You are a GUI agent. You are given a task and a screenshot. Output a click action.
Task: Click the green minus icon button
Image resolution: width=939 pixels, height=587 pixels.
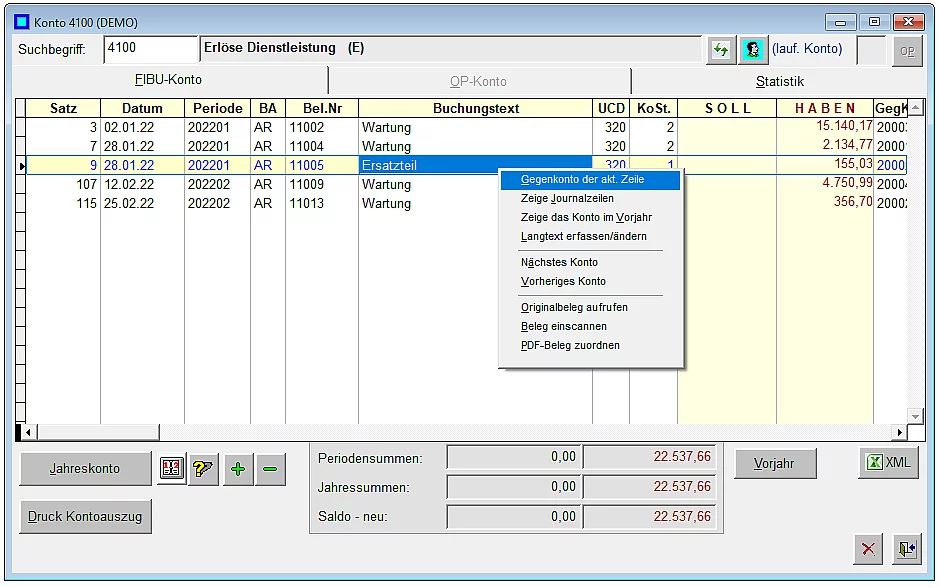271,469
